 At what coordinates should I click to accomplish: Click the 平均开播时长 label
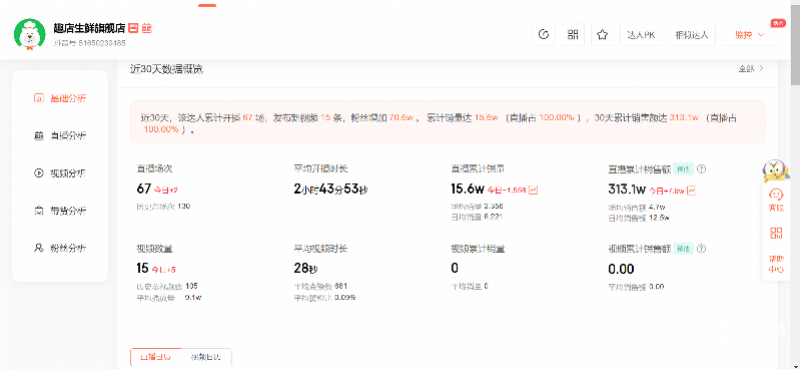[320, 168]
